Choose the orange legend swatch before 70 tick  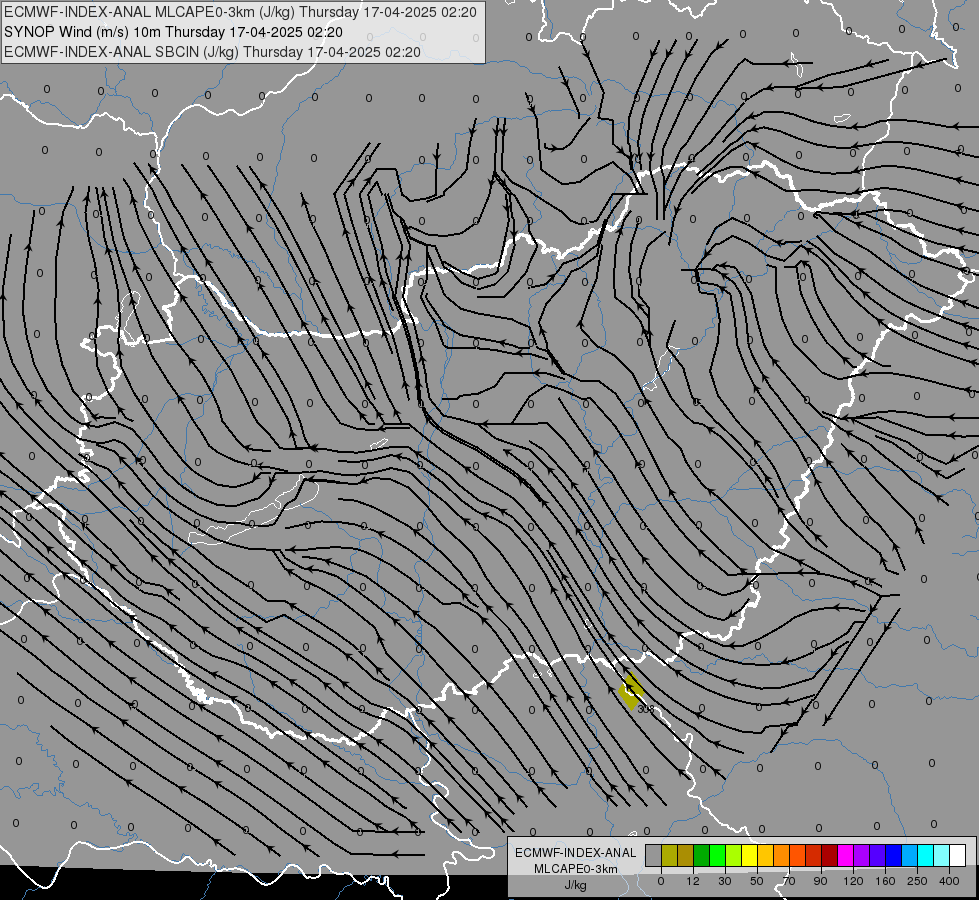point(782,855)
